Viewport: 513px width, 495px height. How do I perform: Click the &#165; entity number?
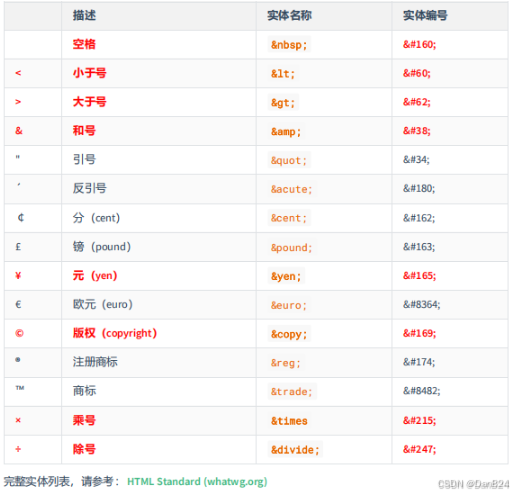click(419, 276)
